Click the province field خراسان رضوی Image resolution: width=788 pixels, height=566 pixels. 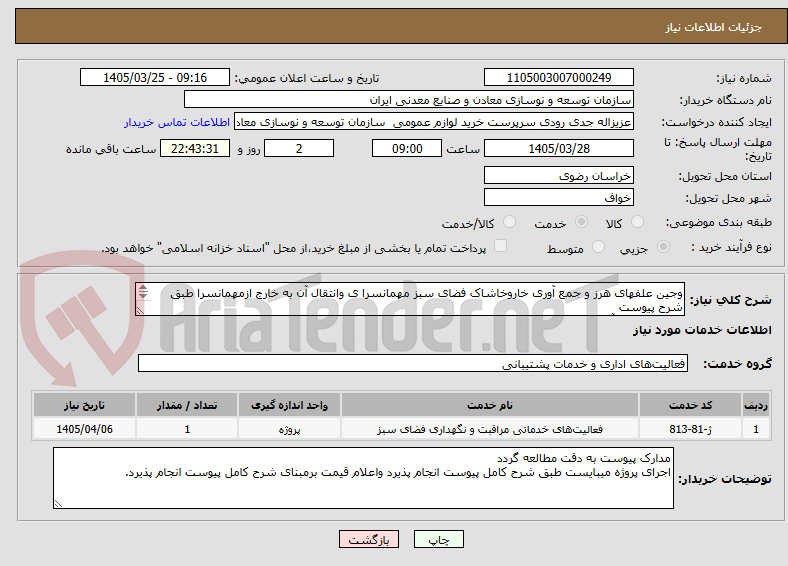tap(558, 175)
